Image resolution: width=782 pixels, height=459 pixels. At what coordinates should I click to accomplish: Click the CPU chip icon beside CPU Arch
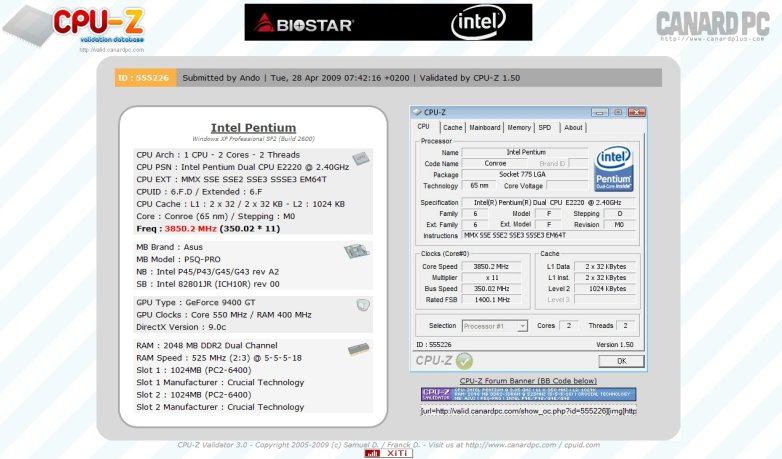pyautogui.click(x=361, y=159)
